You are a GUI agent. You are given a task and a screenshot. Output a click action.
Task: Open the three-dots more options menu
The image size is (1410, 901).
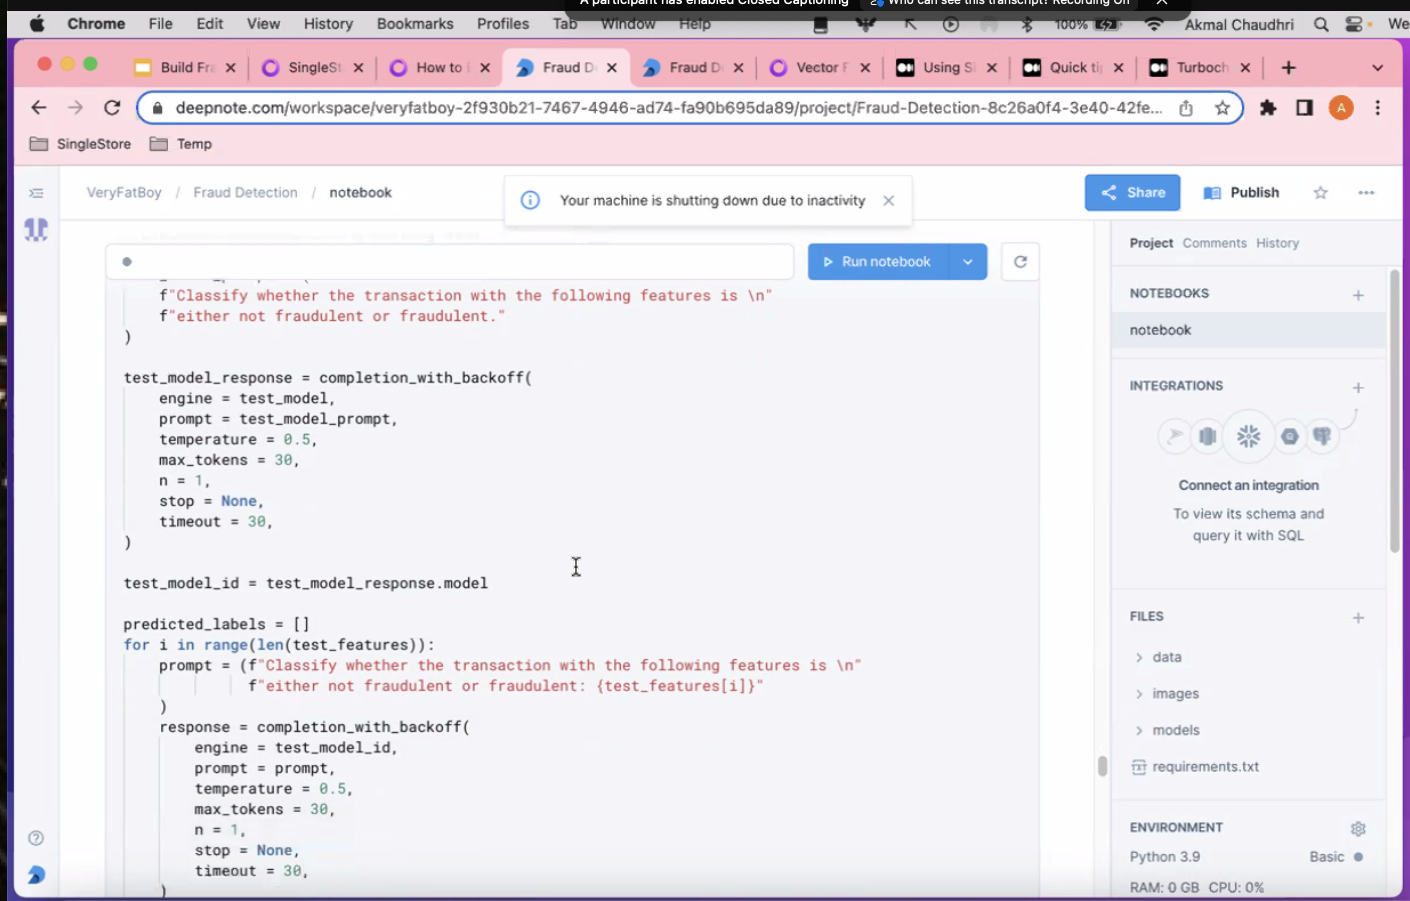pyautogui.click(x=1366, y=193)
